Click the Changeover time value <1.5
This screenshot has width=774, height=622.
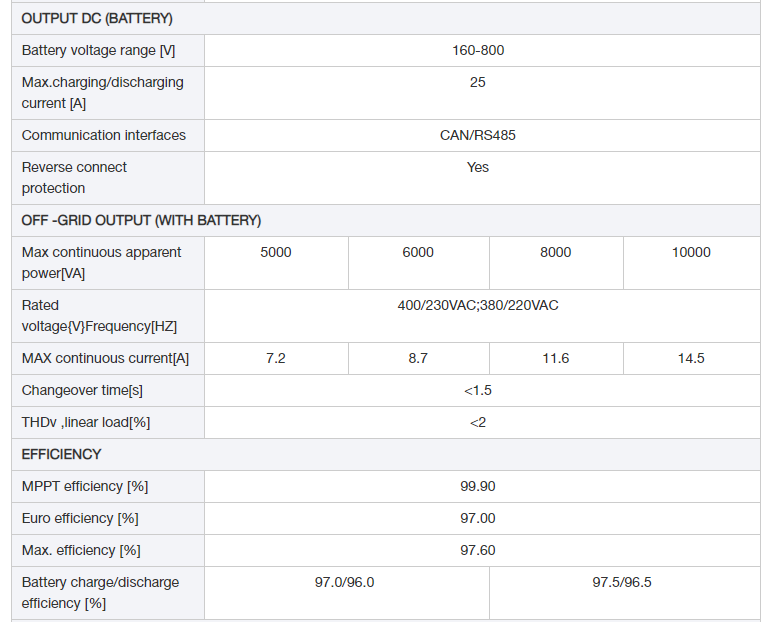click(x=478, y=390)
